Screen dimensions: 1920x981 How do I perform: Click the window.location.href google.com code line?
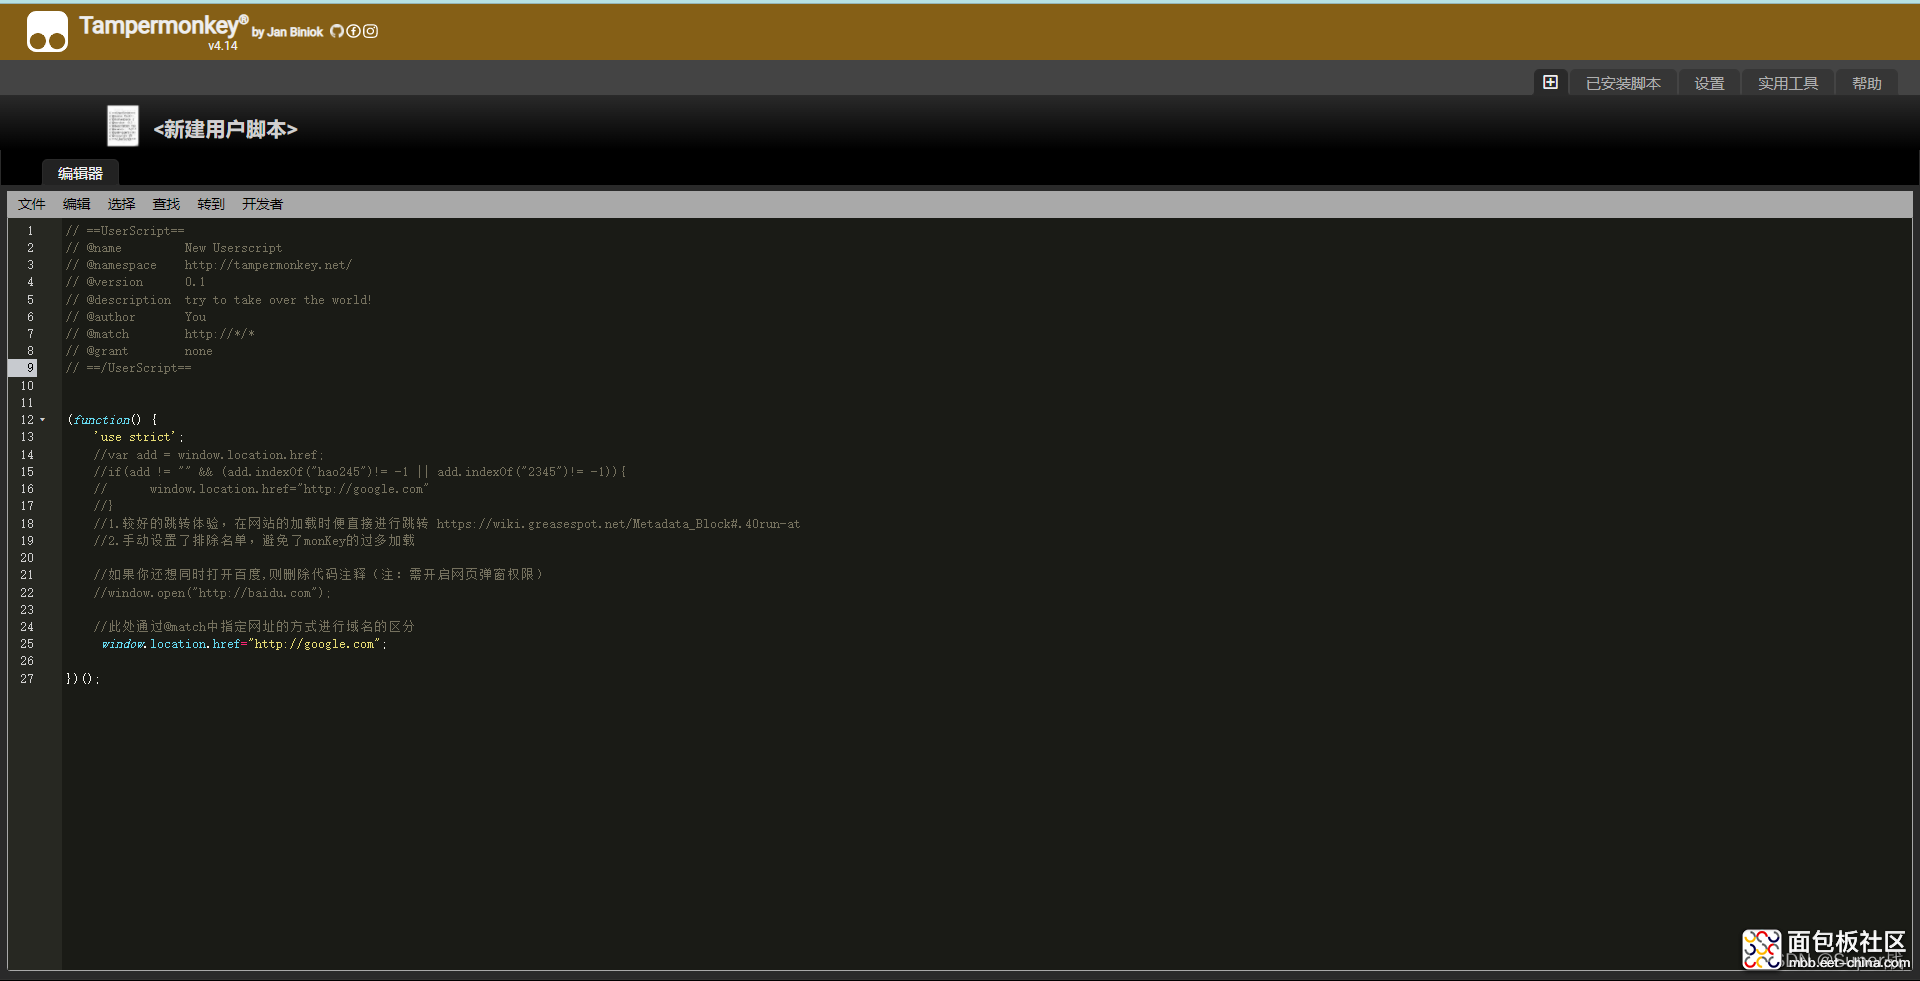coord(244,644)
